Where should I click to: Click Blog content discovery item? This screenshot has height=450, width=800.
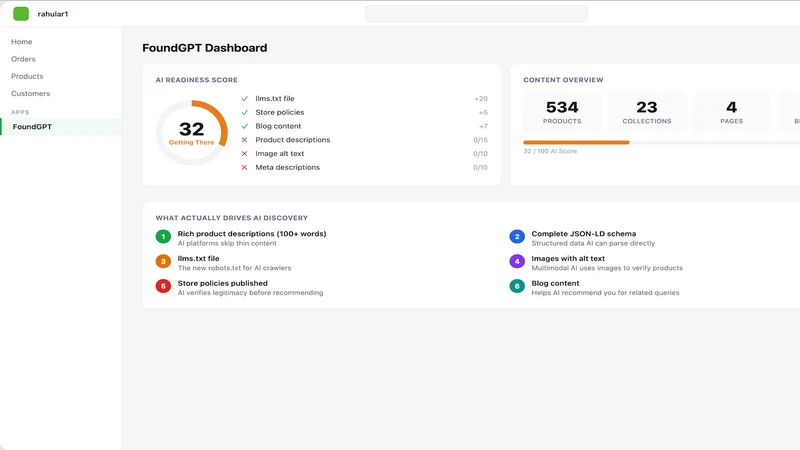coord(555,283)
